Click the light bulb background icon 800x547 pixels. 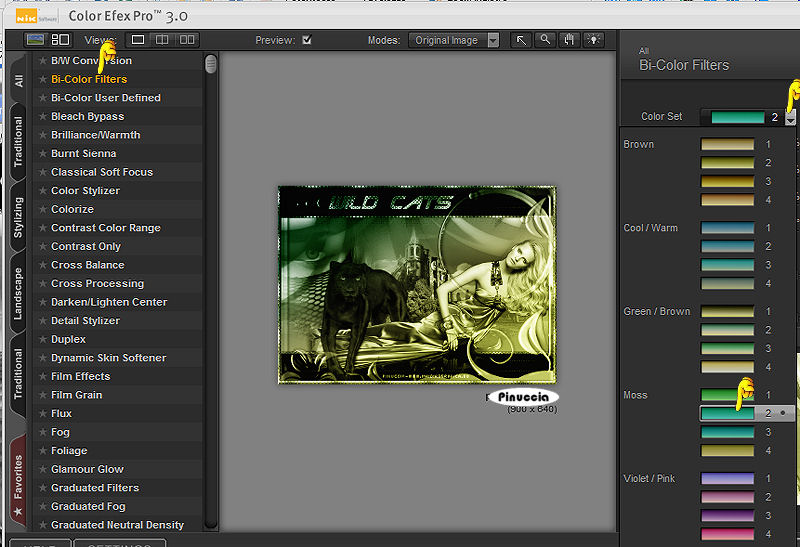point(593,40)
